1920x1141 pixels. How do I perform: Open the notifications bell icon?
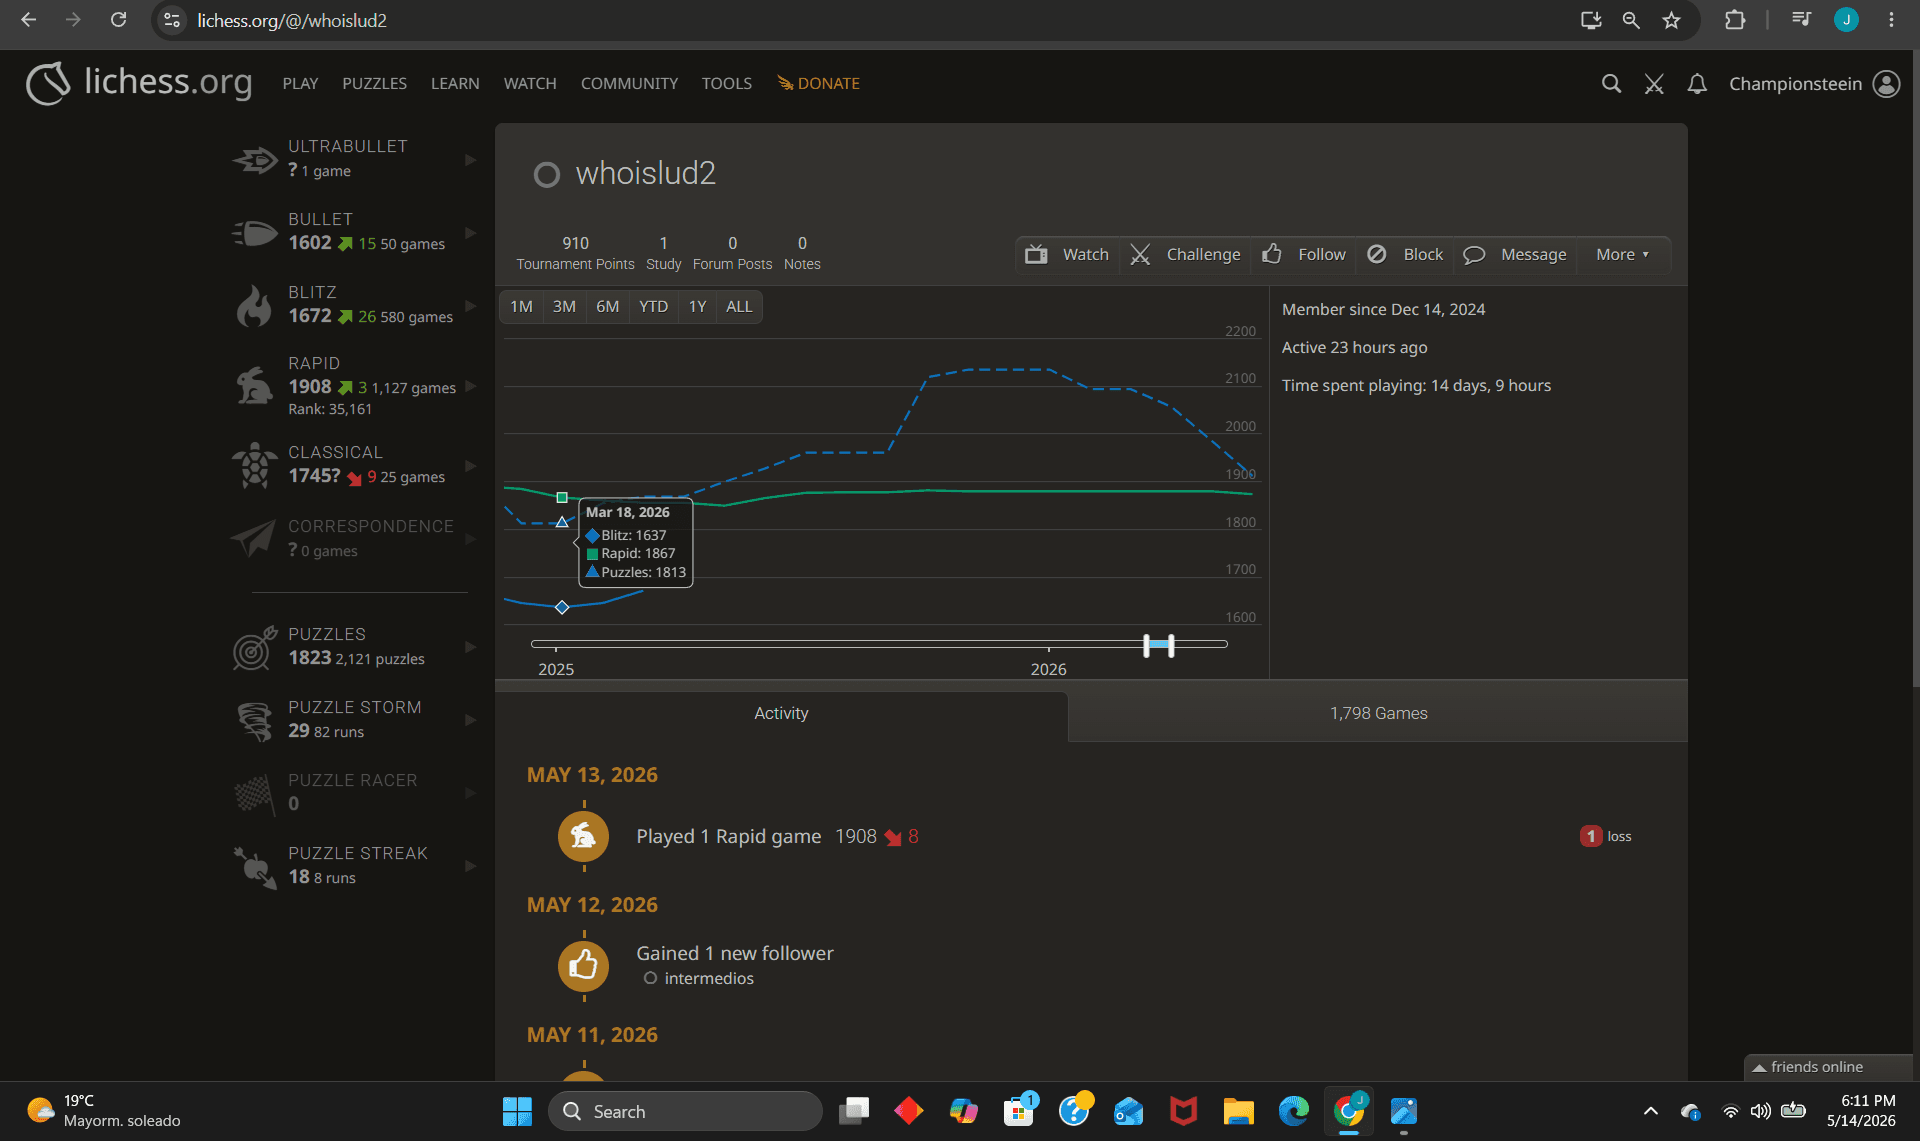1697,84
